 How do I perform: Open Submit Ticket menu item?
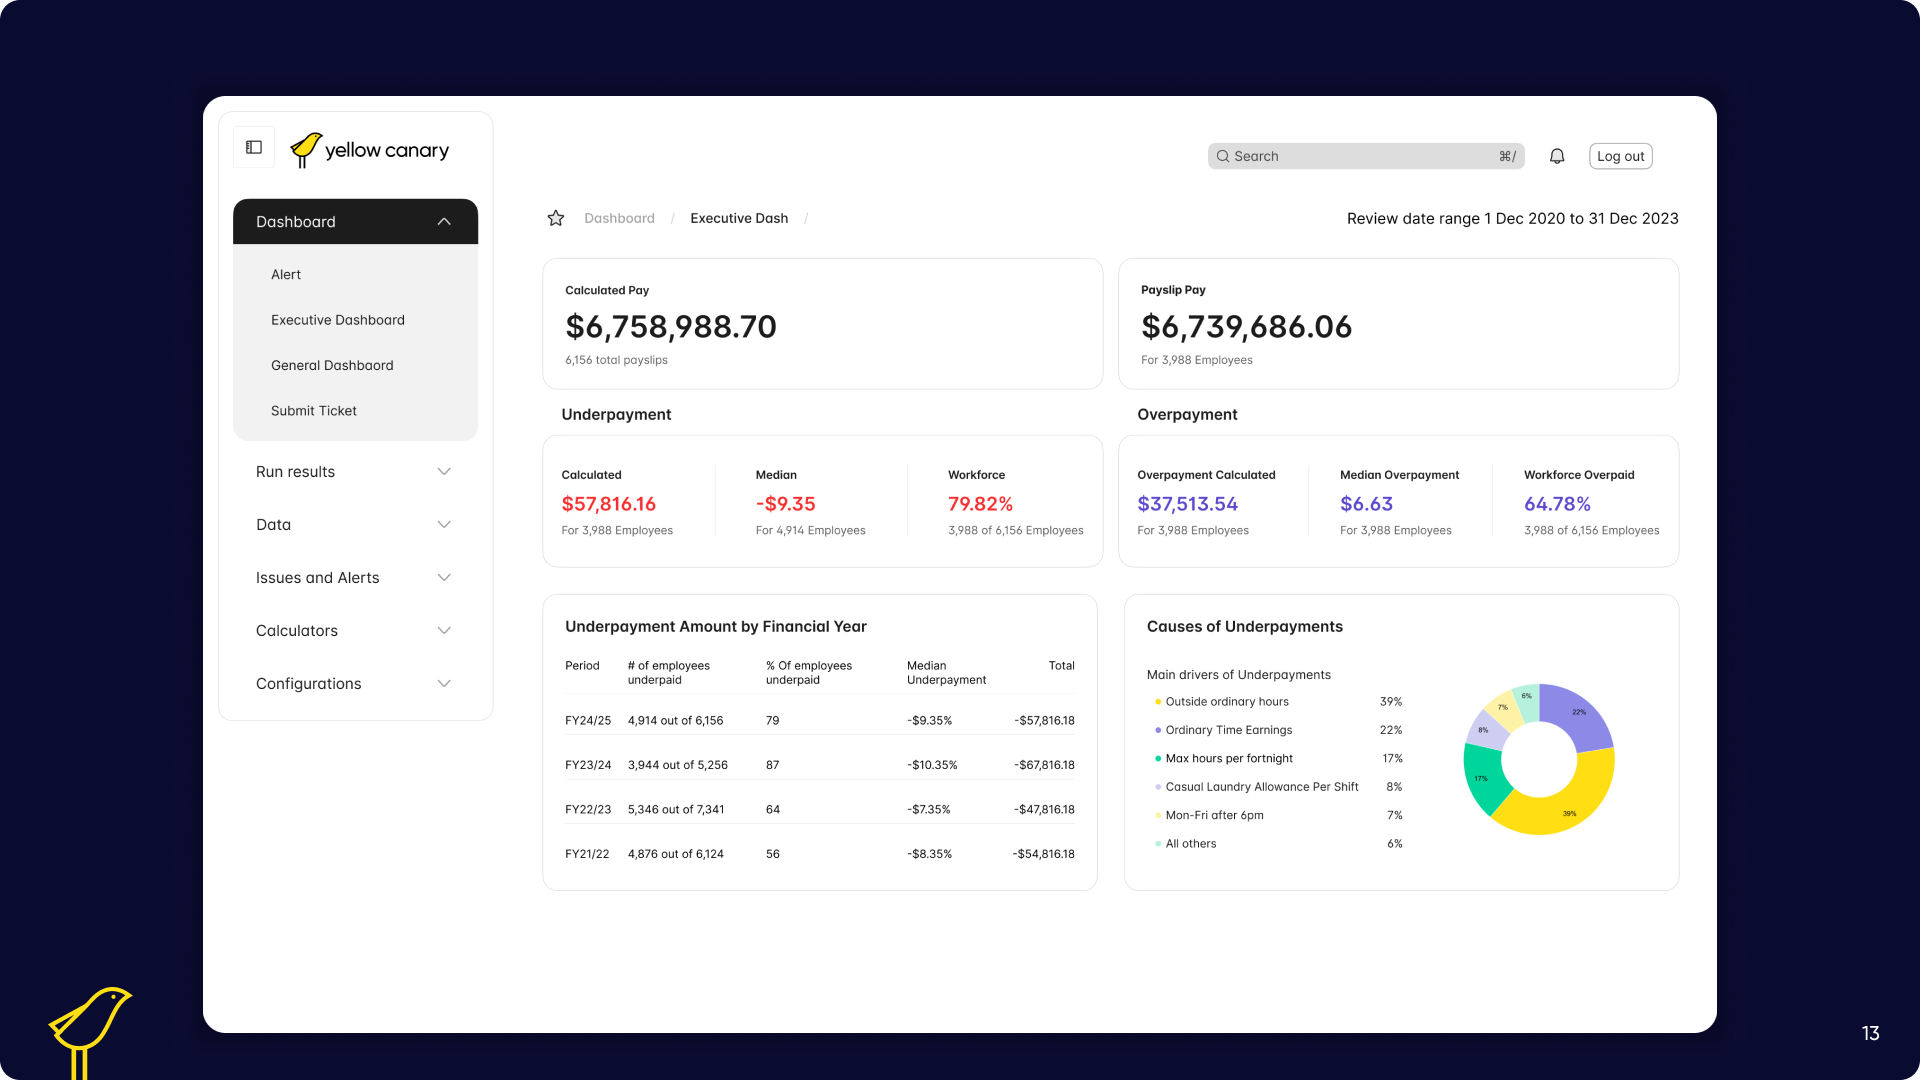point(314,411)
